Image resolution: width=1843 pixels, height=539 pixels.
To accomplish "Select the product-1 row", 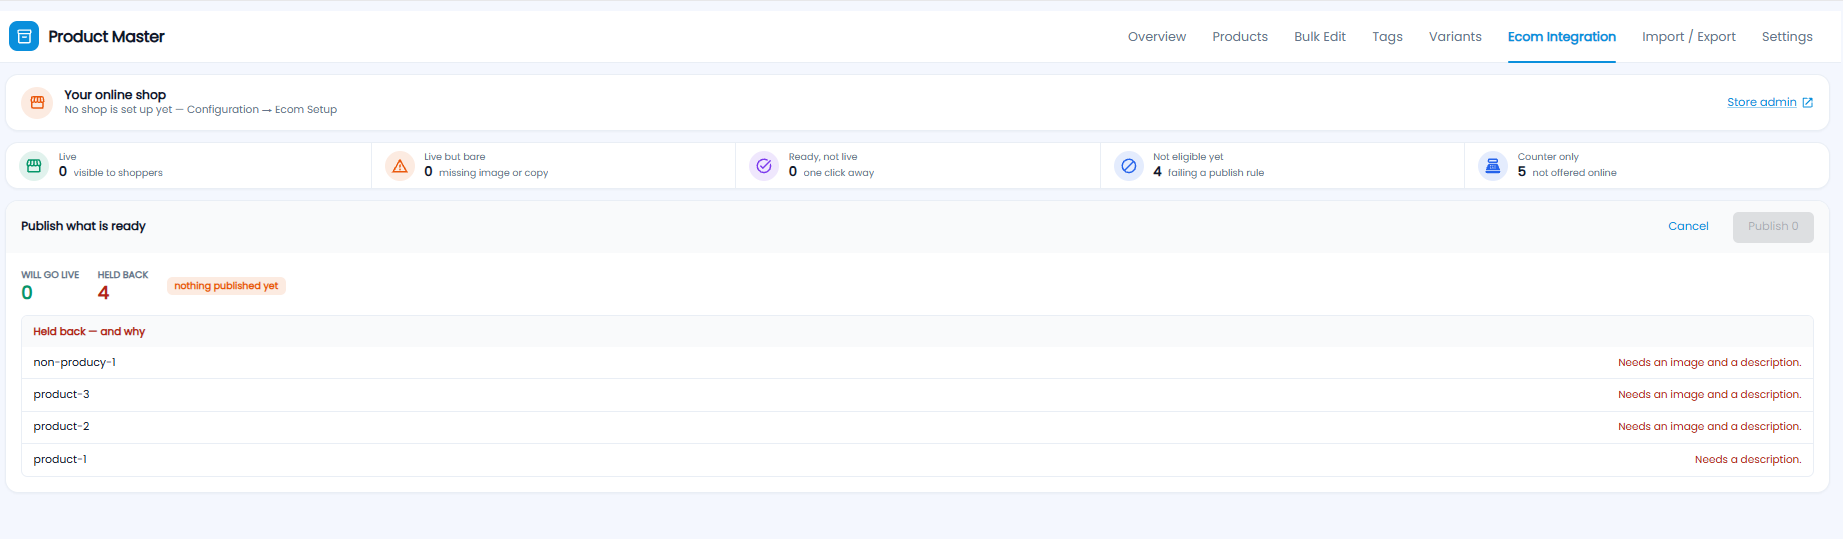I will click(917, 460).
